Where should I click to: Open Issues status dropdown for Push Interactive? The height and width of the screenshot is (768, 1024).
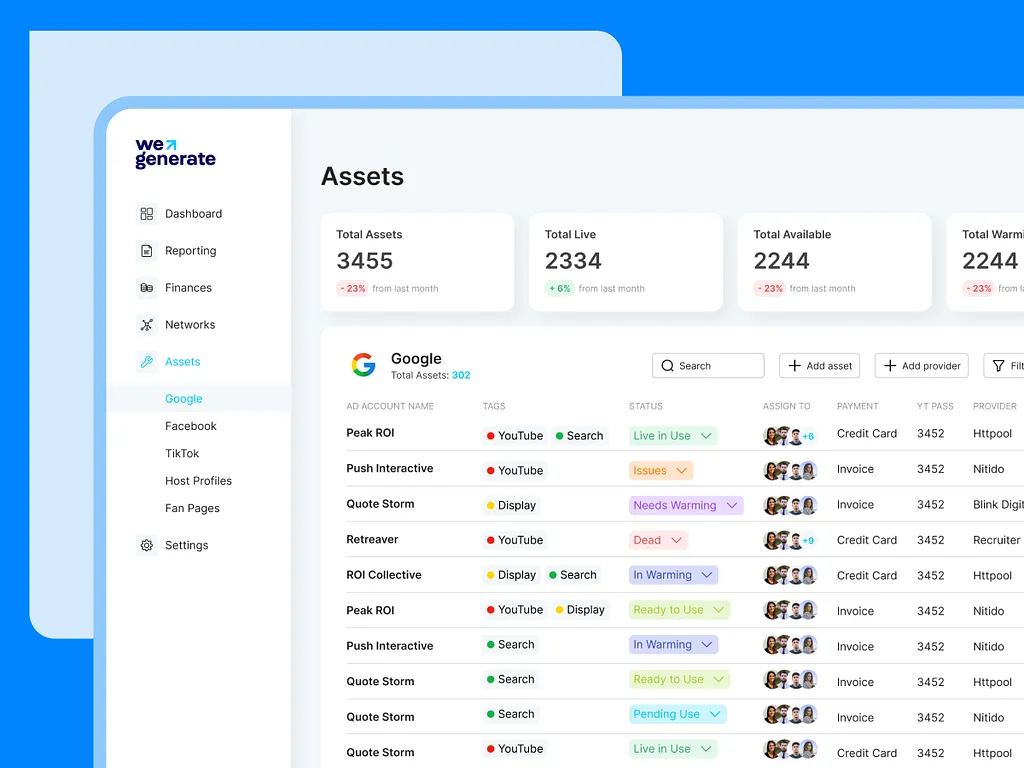click(x=660, y=470)
